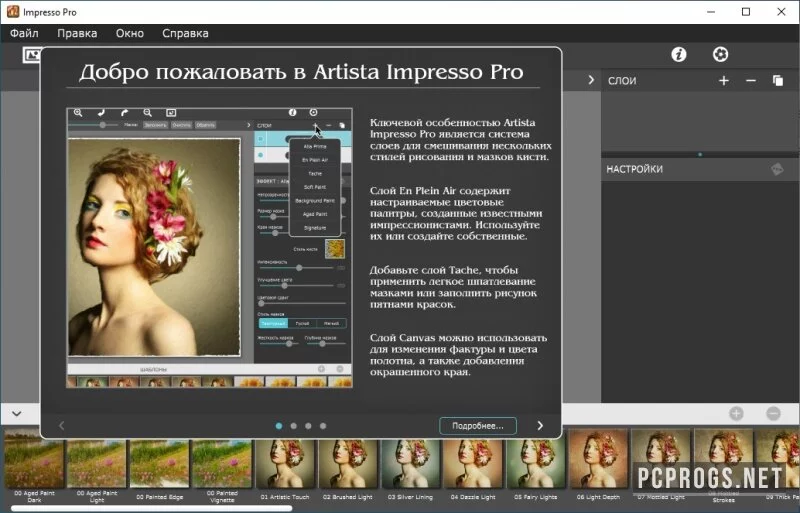Apply the 04 Dazzle Light preset

(x=473, y=465)
